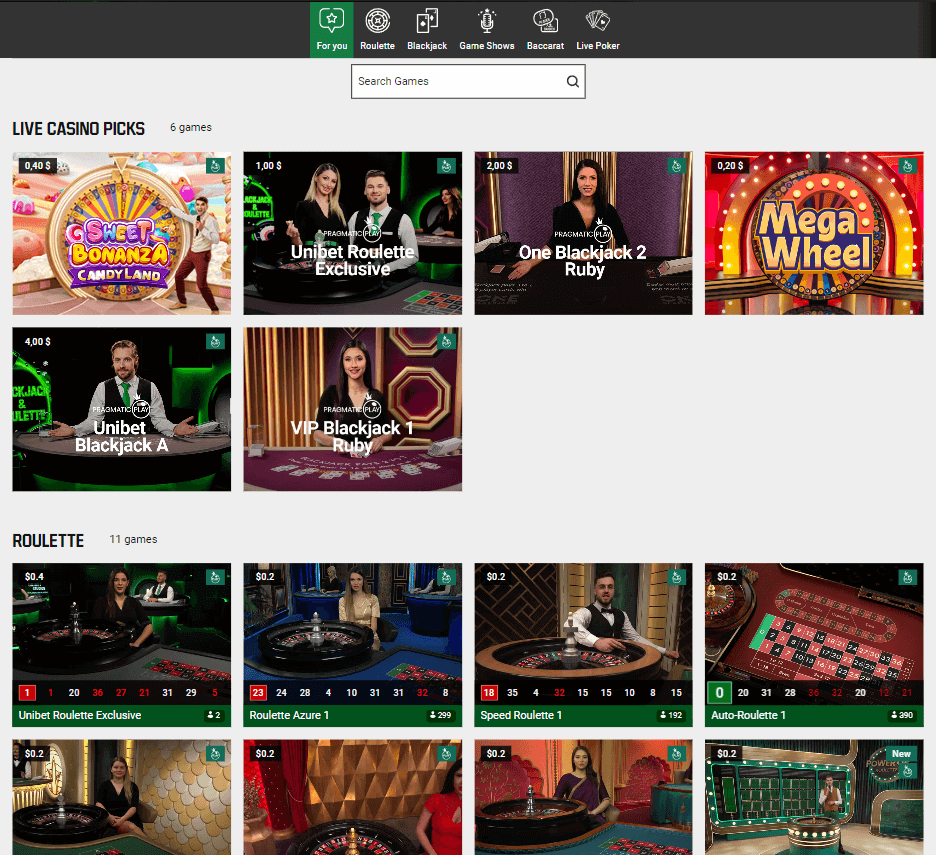Image resolution: width=936 pixels, height=855 pixels.
Task: Click the 192 players badge on Speed Roulette 1
Action: pos(672,715)
